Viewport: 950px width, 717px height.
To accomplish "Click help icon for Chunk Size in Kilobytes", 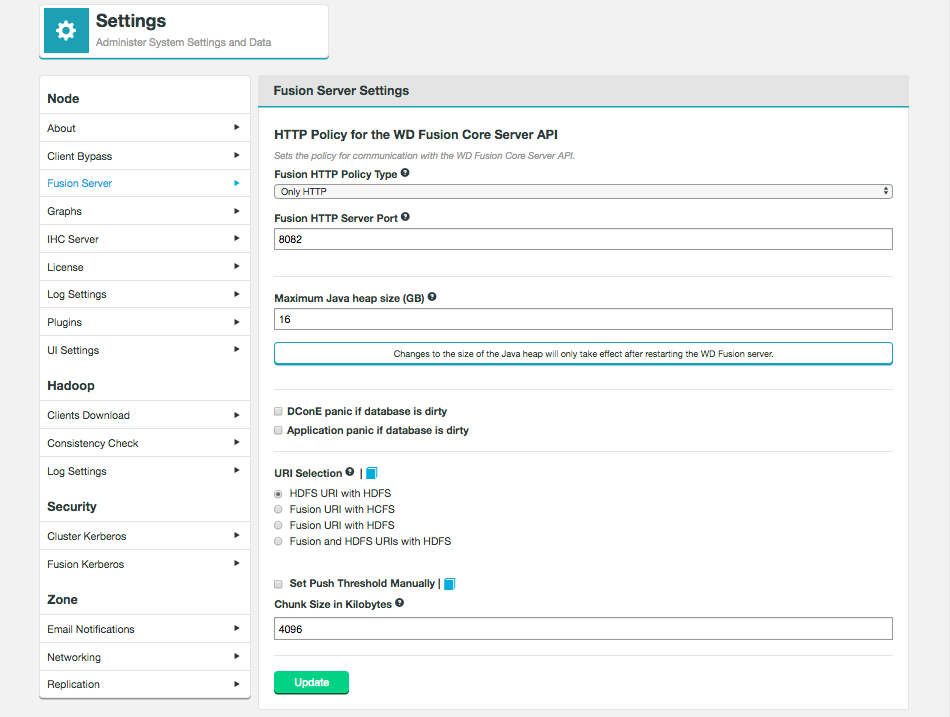I will tap(399, 602).
